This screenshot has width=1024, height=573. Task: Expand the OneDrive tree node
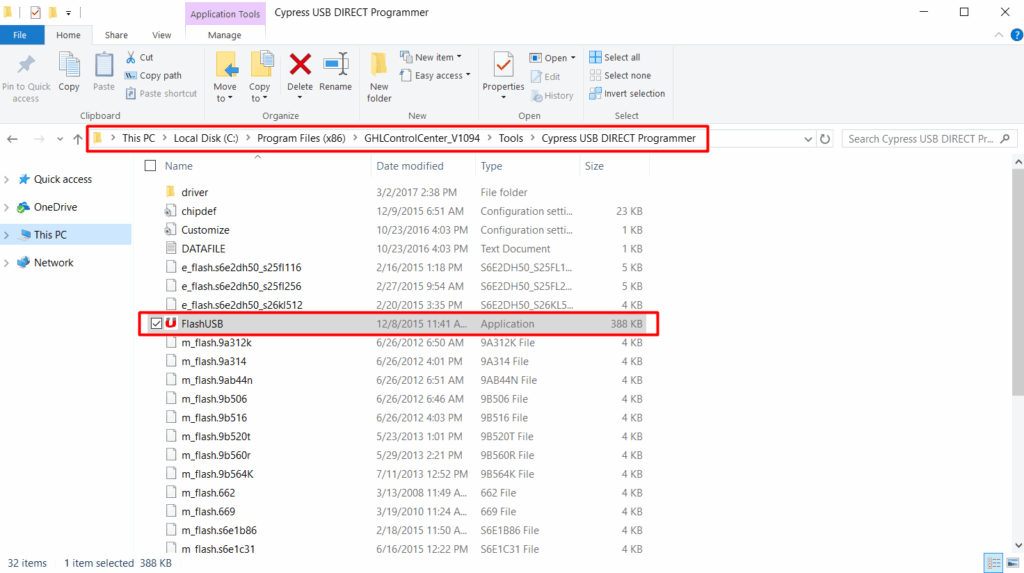[x=7, y=208]
